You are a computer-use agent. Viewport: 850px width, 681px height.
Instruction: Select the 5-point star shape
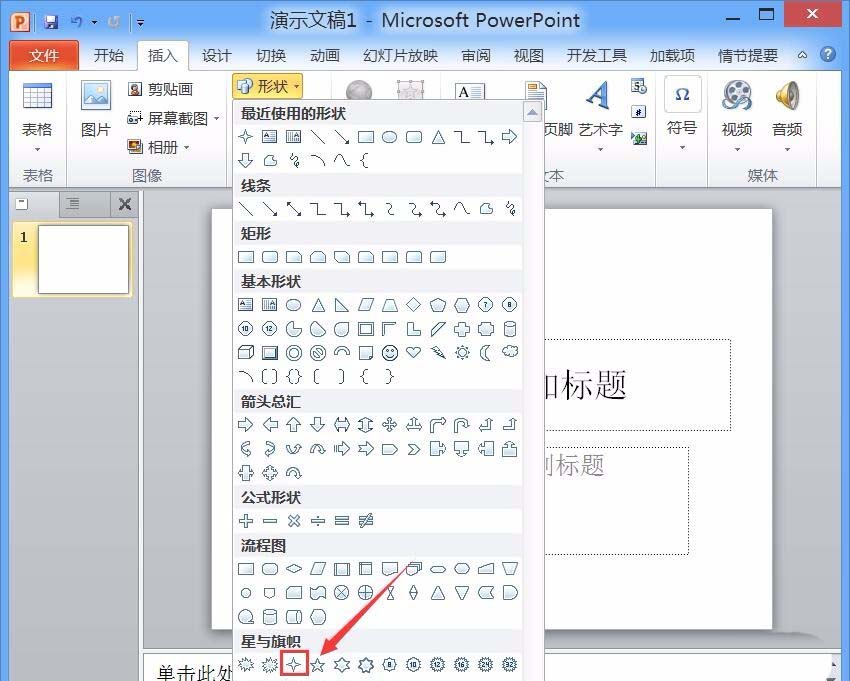319,663
